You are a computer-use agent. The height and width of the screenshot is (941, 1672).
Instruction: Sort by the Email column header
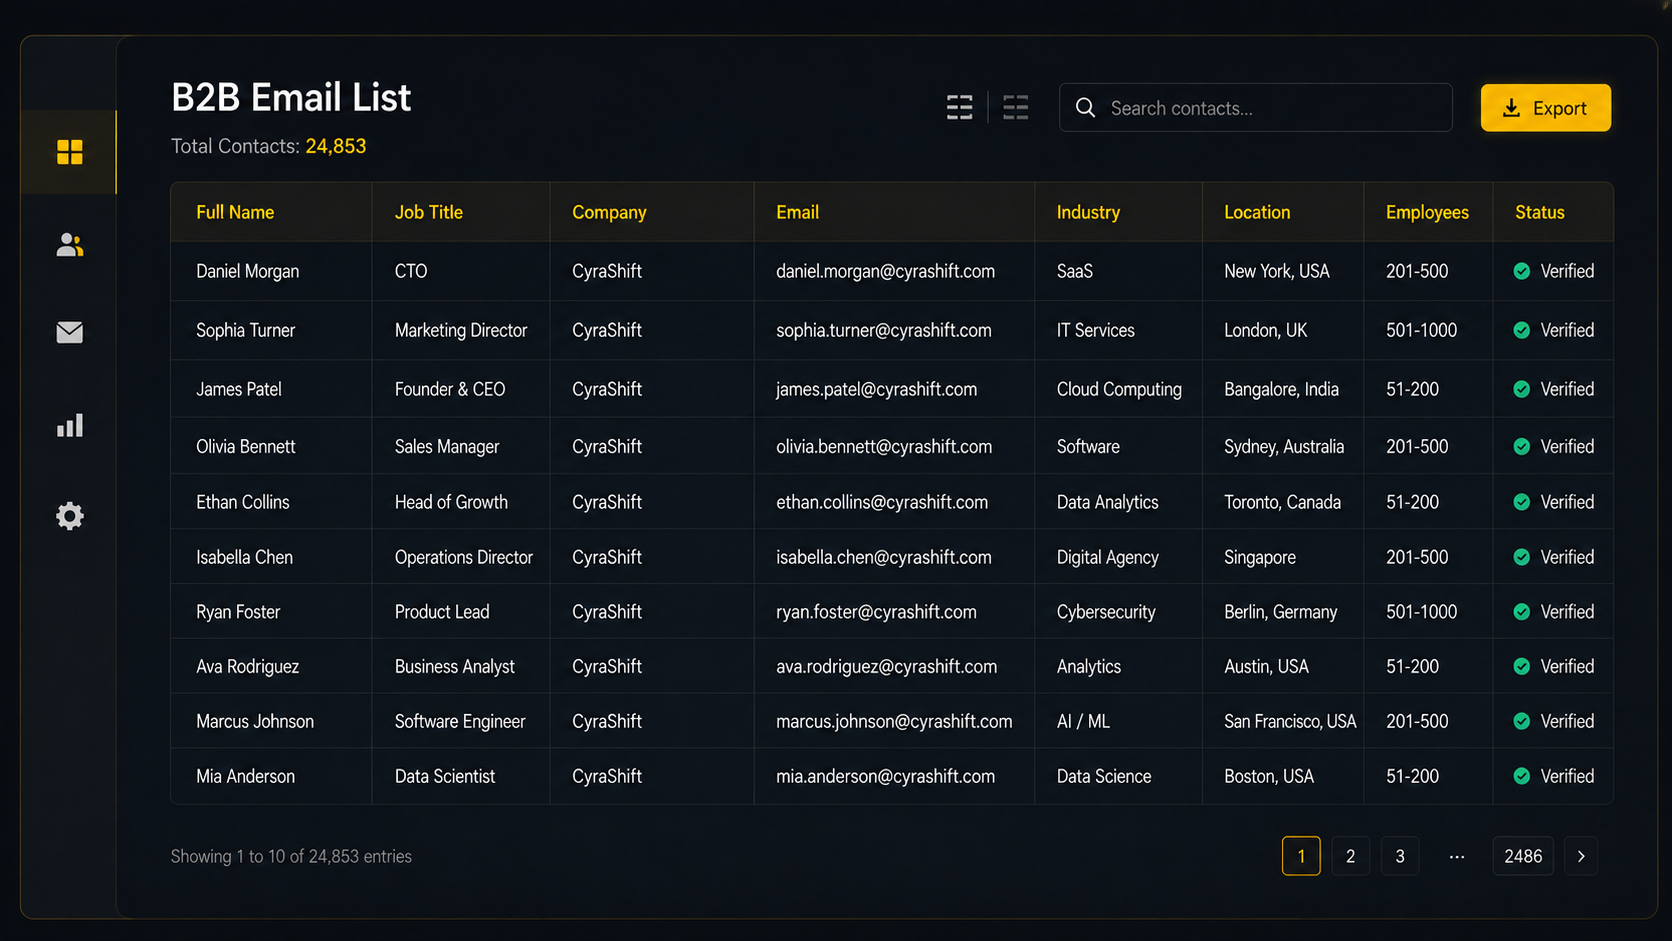tap(797, 212)
